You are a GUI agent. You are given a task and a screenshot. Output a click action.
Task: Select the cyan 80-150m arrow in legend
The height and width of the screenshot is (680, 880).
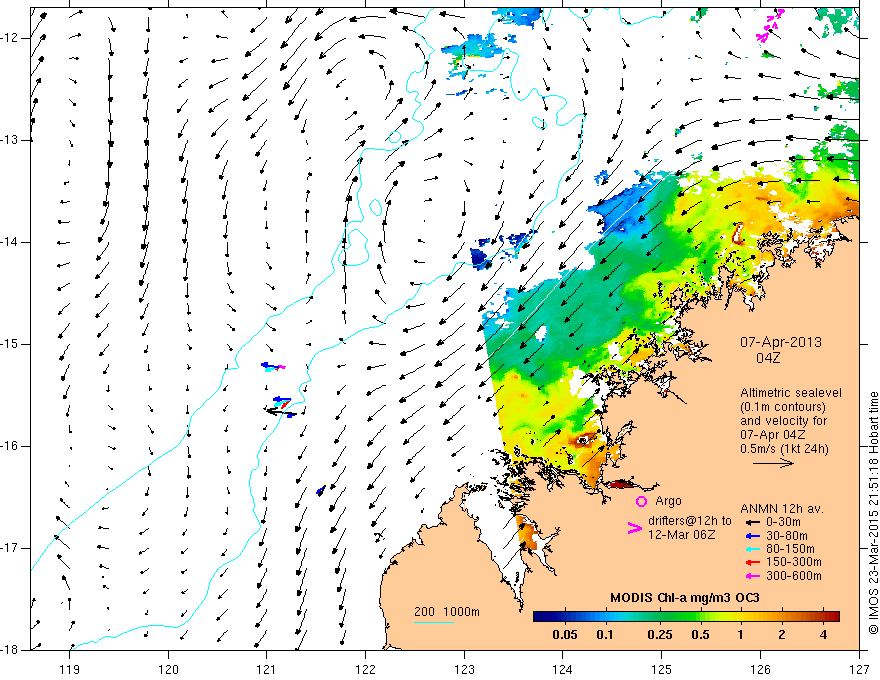tap(753, 549)
